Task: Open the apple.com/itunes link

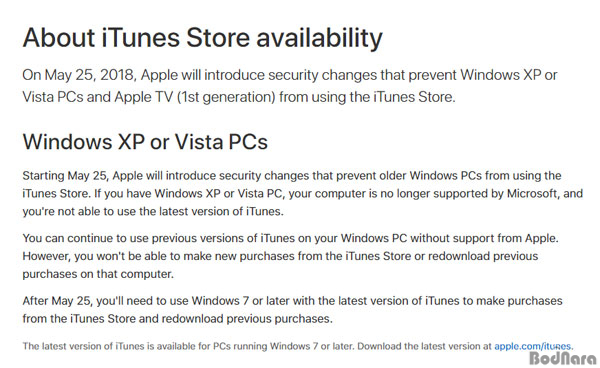Action: point(534,347)
